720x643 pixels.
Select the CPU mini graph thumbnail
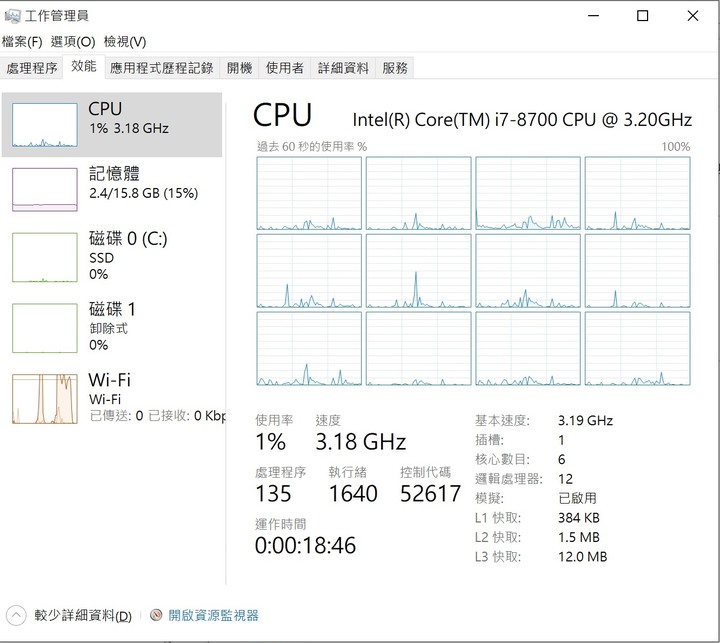(x=44, y=125)
